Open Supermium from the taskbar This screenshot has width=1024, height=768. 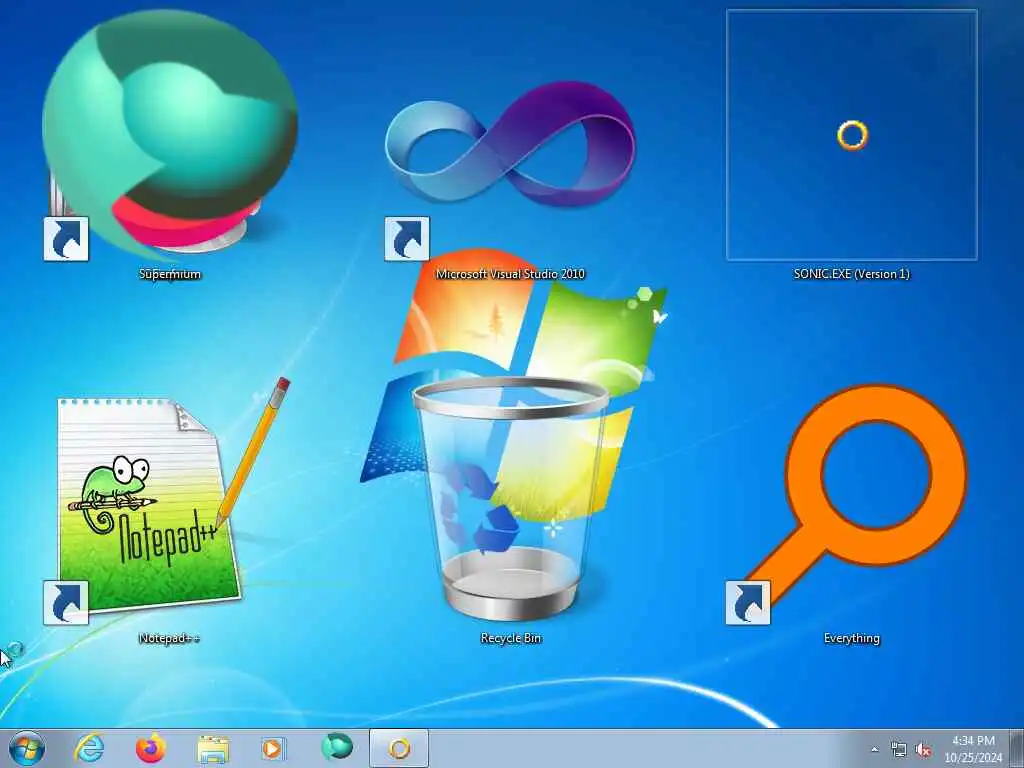(x=336, y=747)
